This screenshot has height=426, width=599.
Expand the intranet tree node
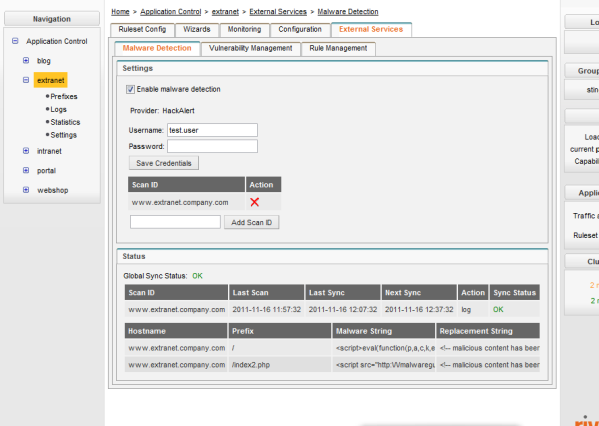click(x=26, y=151)
